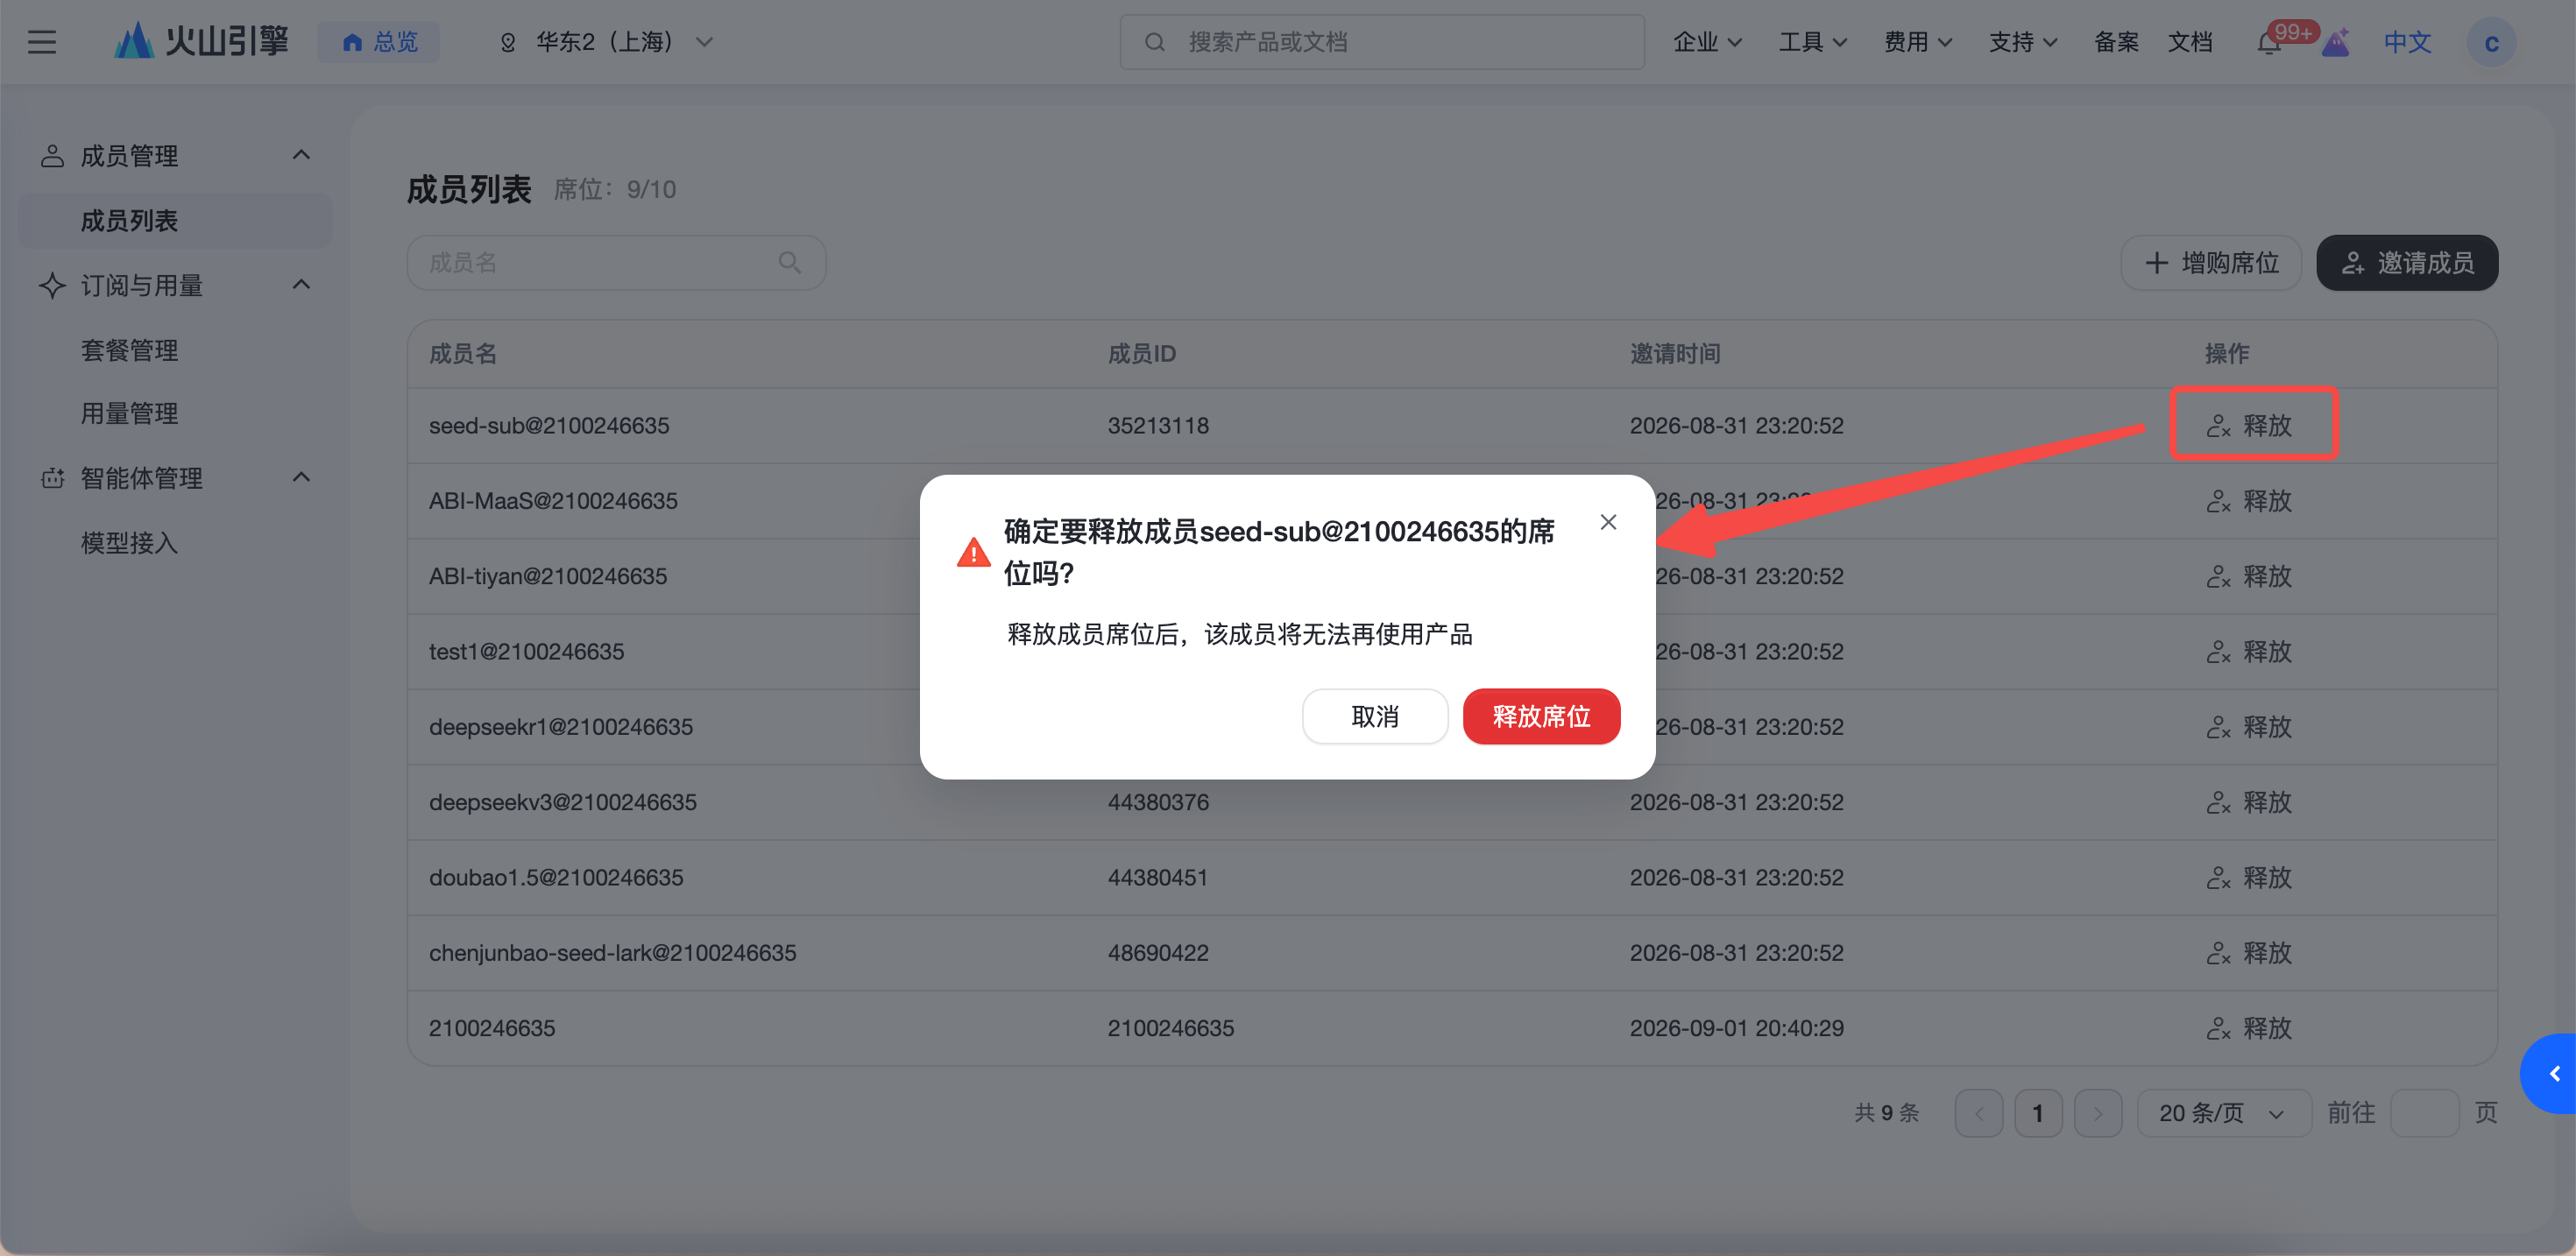Viewport: 2576px width, 1256px height.
Task: Click the 取消 button in dialog
Action: point(1375,716)
